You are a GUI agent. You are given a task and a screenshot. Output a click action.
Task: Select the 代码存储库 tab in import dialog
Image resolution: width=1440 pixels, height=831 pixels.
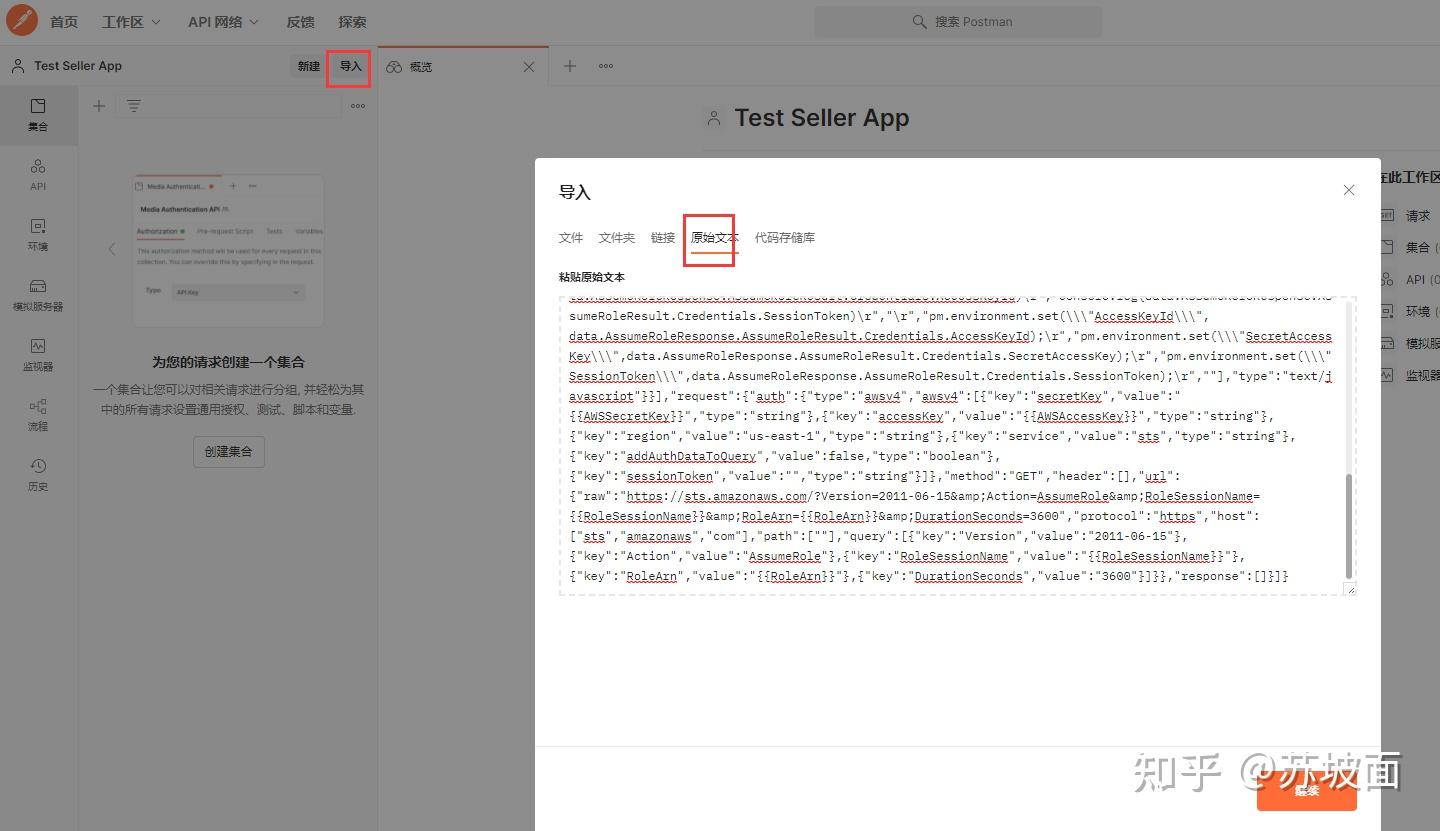point(785,238)
